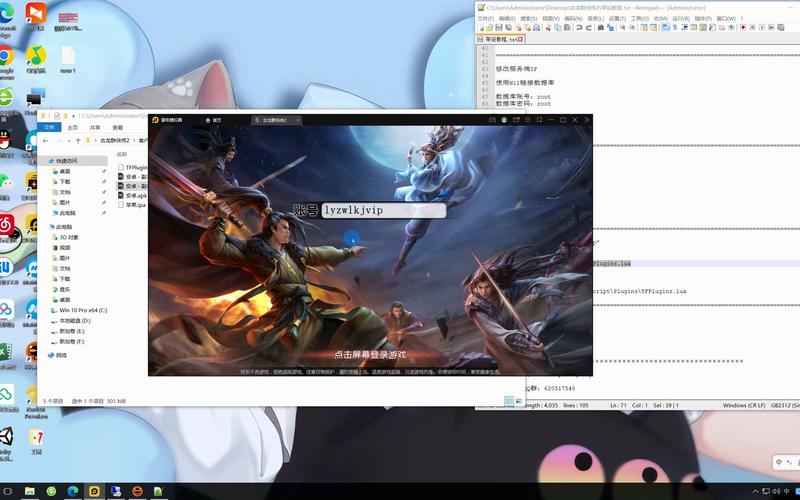Click the Explorer up-directory arrow
The width and height of the screenshot is (800, 500).
[x=78, y=140]
